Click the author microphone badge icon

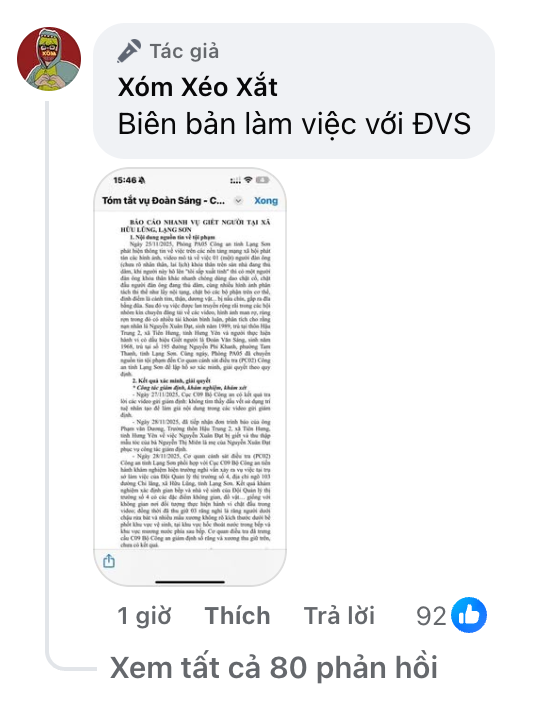click(x=129, y=51)
